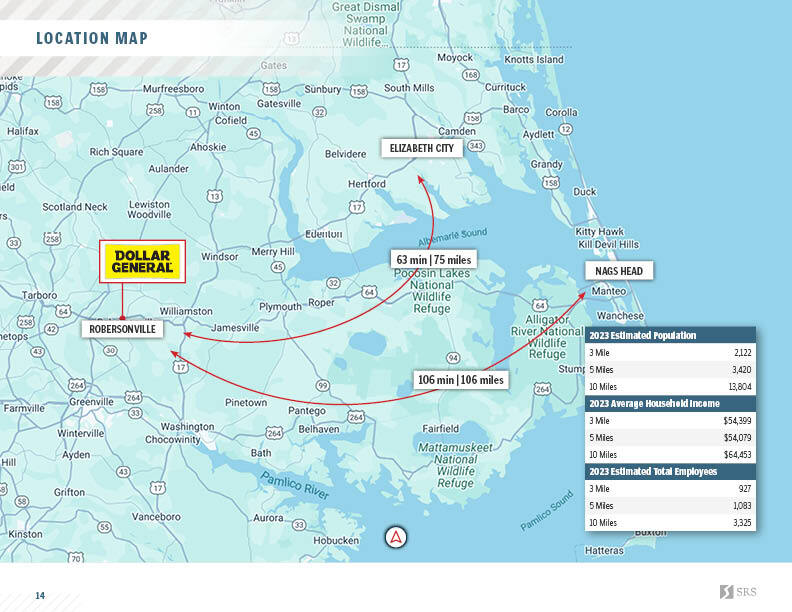Click the Route 99 highway shield
792x612 pixels.
tap(322, 385)
